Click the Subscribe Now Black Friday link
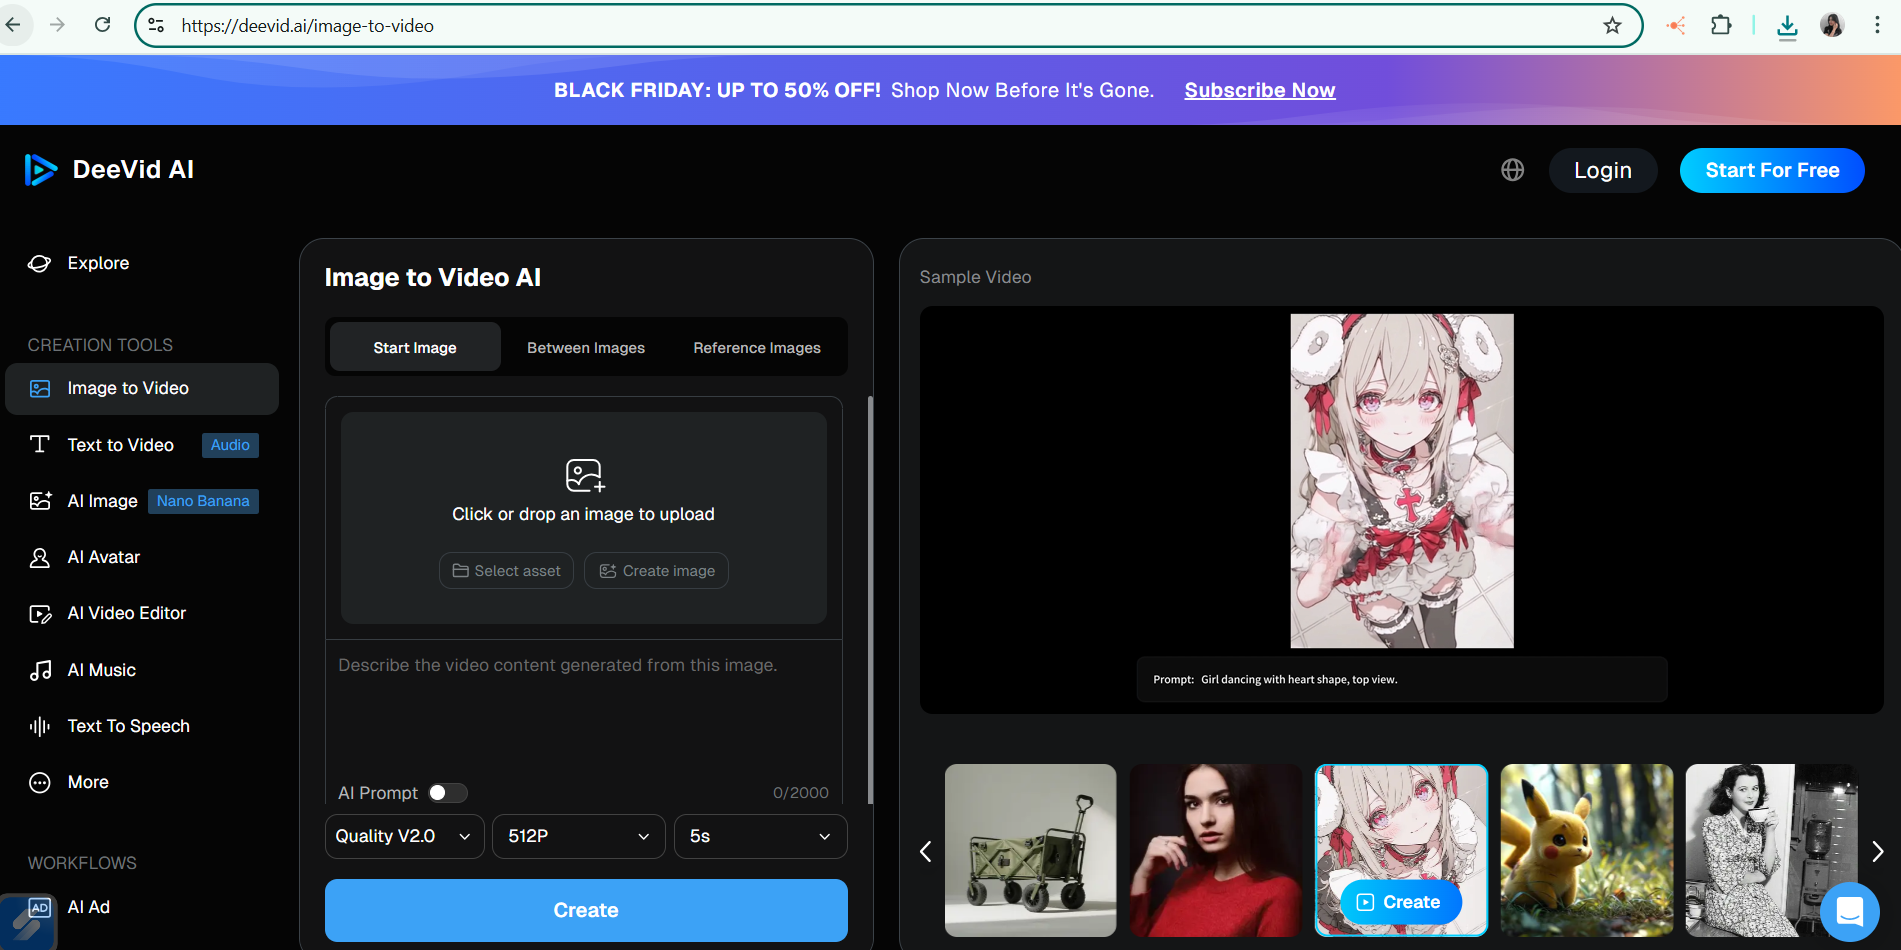 point(1259,90)
